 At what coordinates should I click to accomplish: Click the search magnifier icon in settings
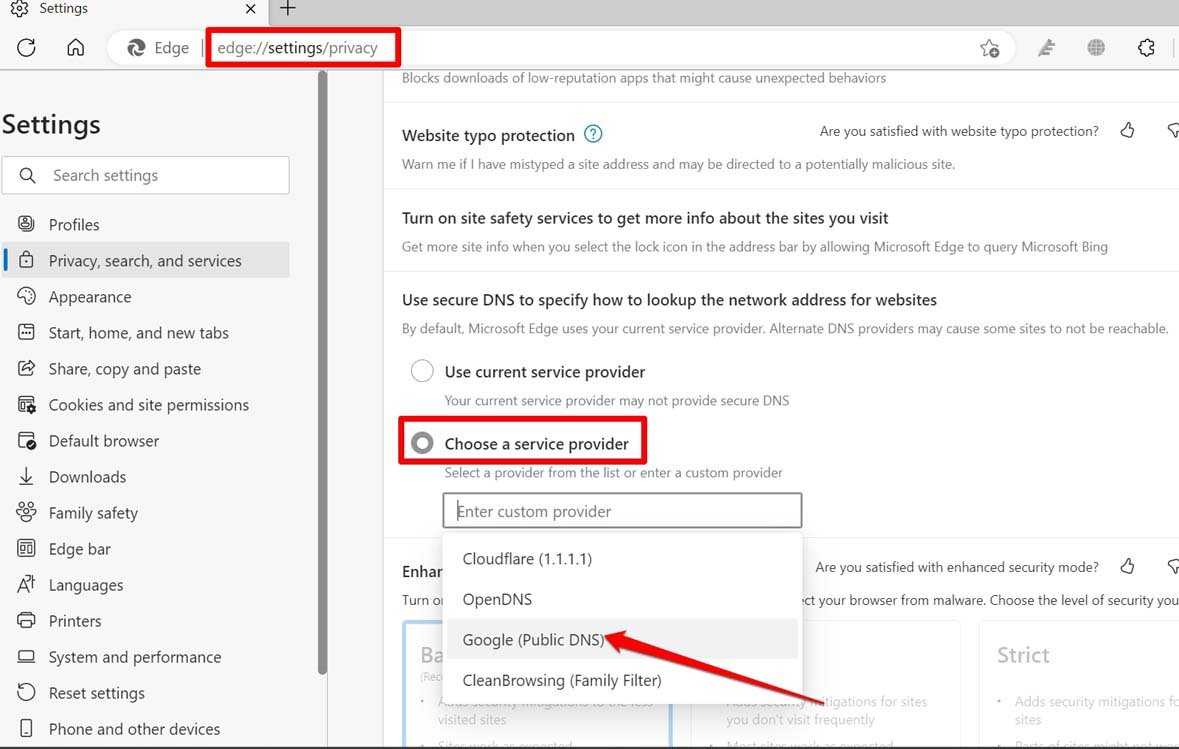coord(27,175)
